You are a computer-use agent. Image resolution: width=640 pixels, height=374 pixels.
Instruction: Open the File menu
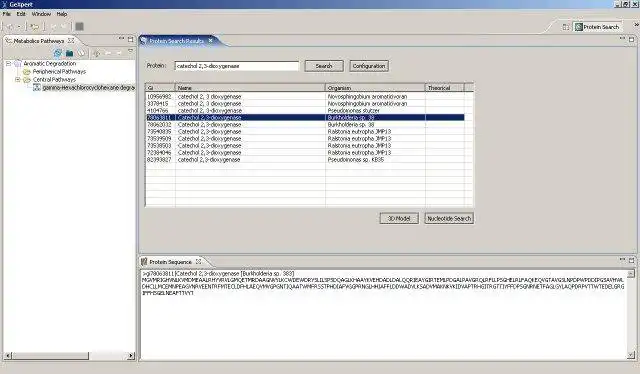coord(7,14)
